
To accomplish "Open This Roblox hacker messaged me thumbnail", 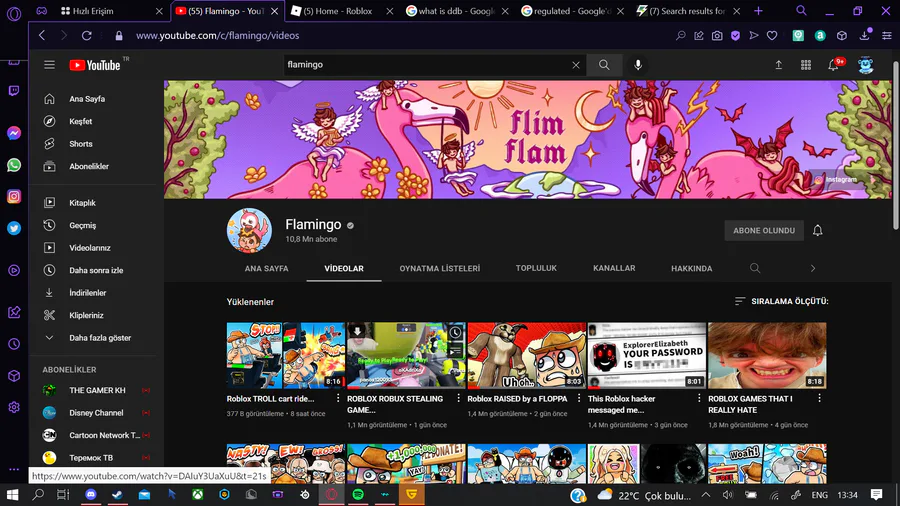I will tap(647, 355).
